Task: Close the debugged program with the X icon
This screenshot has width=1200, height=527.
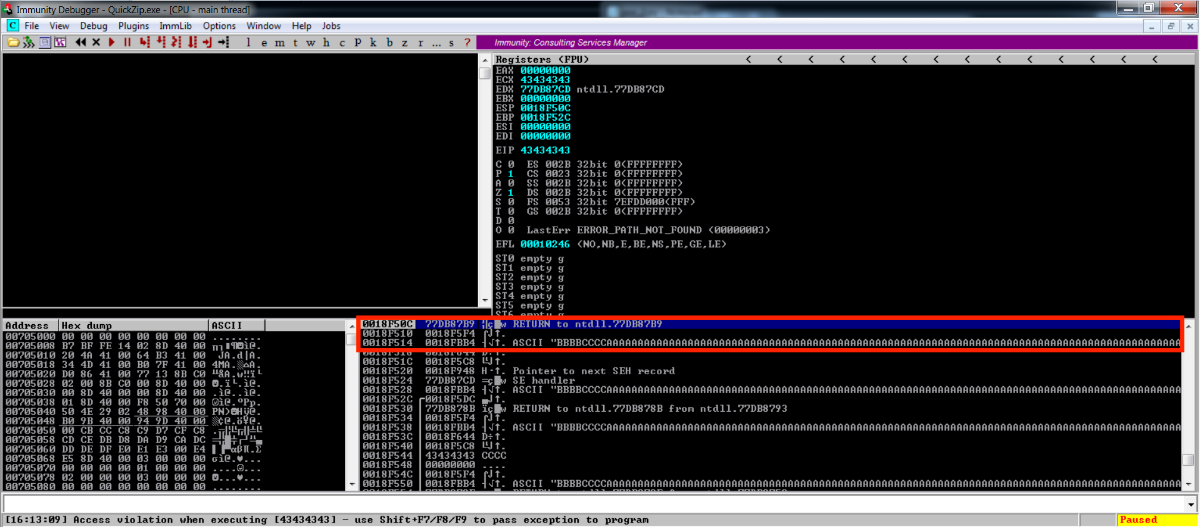Action: [96, 42]
